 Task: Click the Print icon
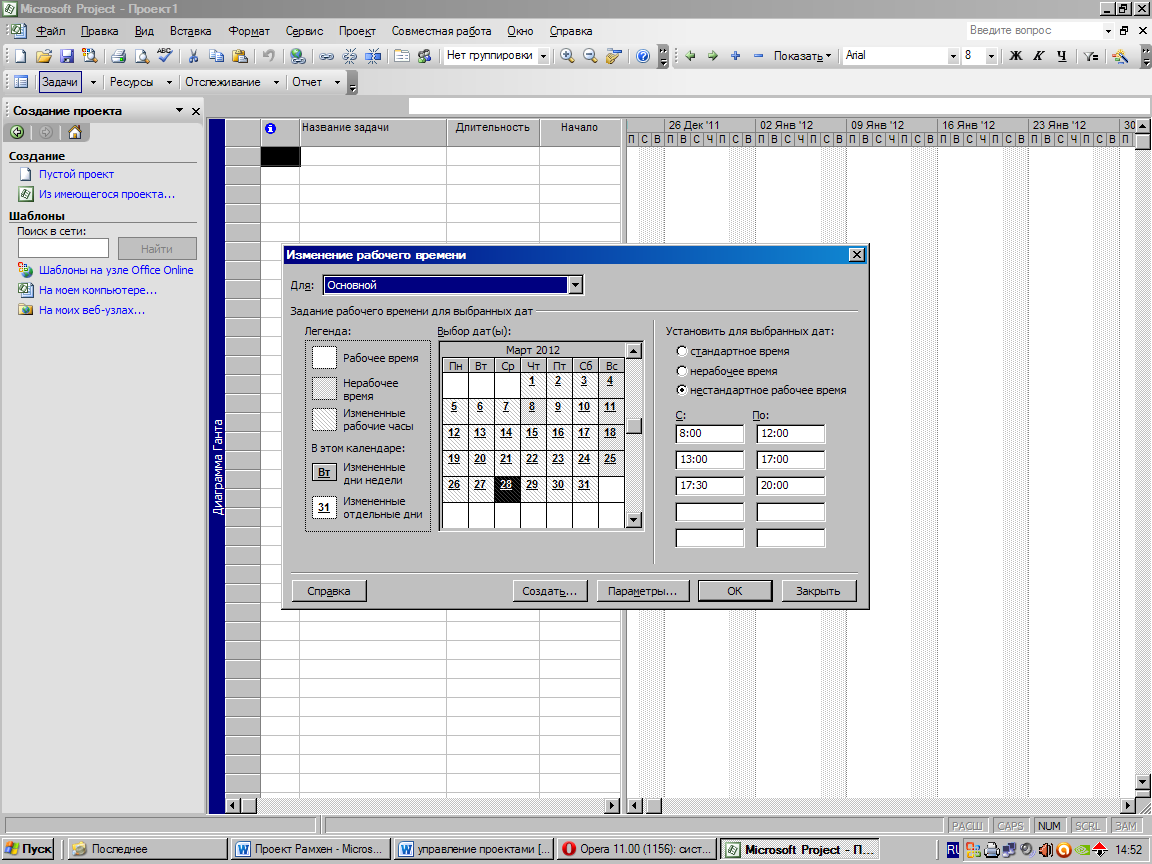118,56
